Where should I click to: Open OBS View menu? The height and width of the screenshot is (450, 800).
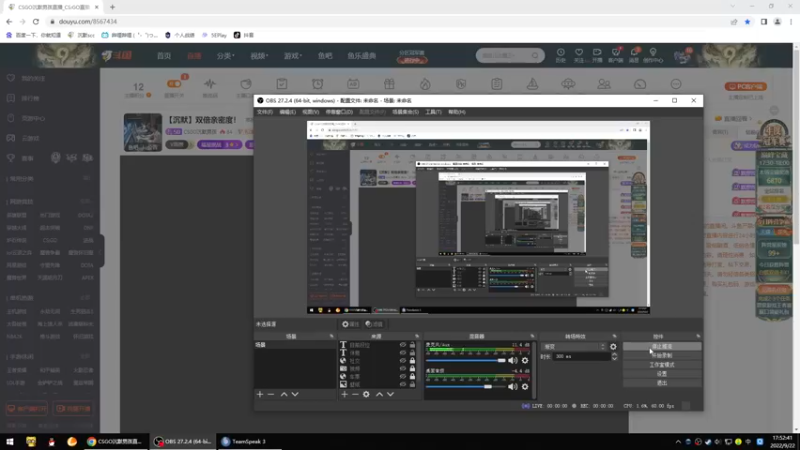(x=311, y=112)
